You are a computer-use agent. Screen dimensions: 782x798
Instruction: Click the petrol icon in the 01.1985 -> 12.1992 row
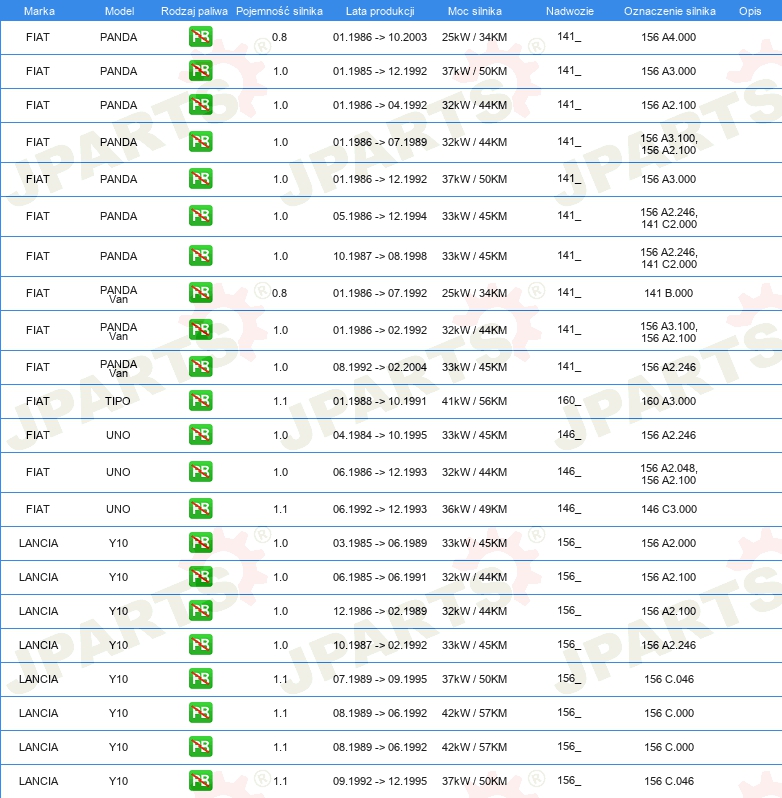coord(200,71)
